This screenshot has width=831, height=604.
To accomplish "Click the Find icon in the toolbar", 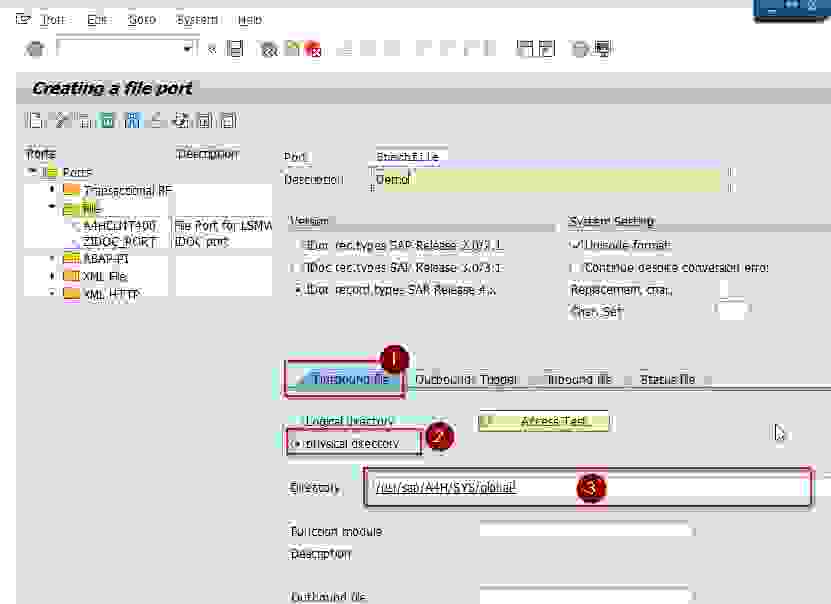I will (x=367, y=48).
